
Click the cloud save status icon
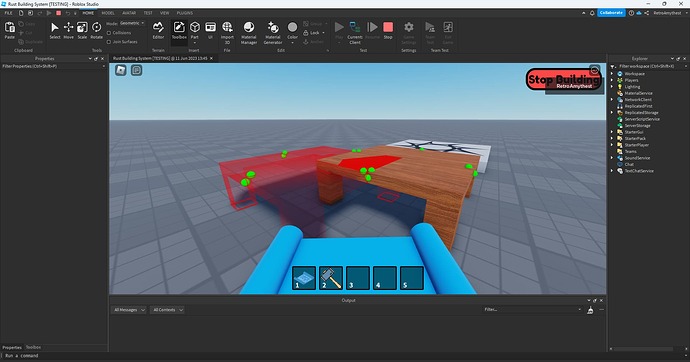(x=639, y=13)
